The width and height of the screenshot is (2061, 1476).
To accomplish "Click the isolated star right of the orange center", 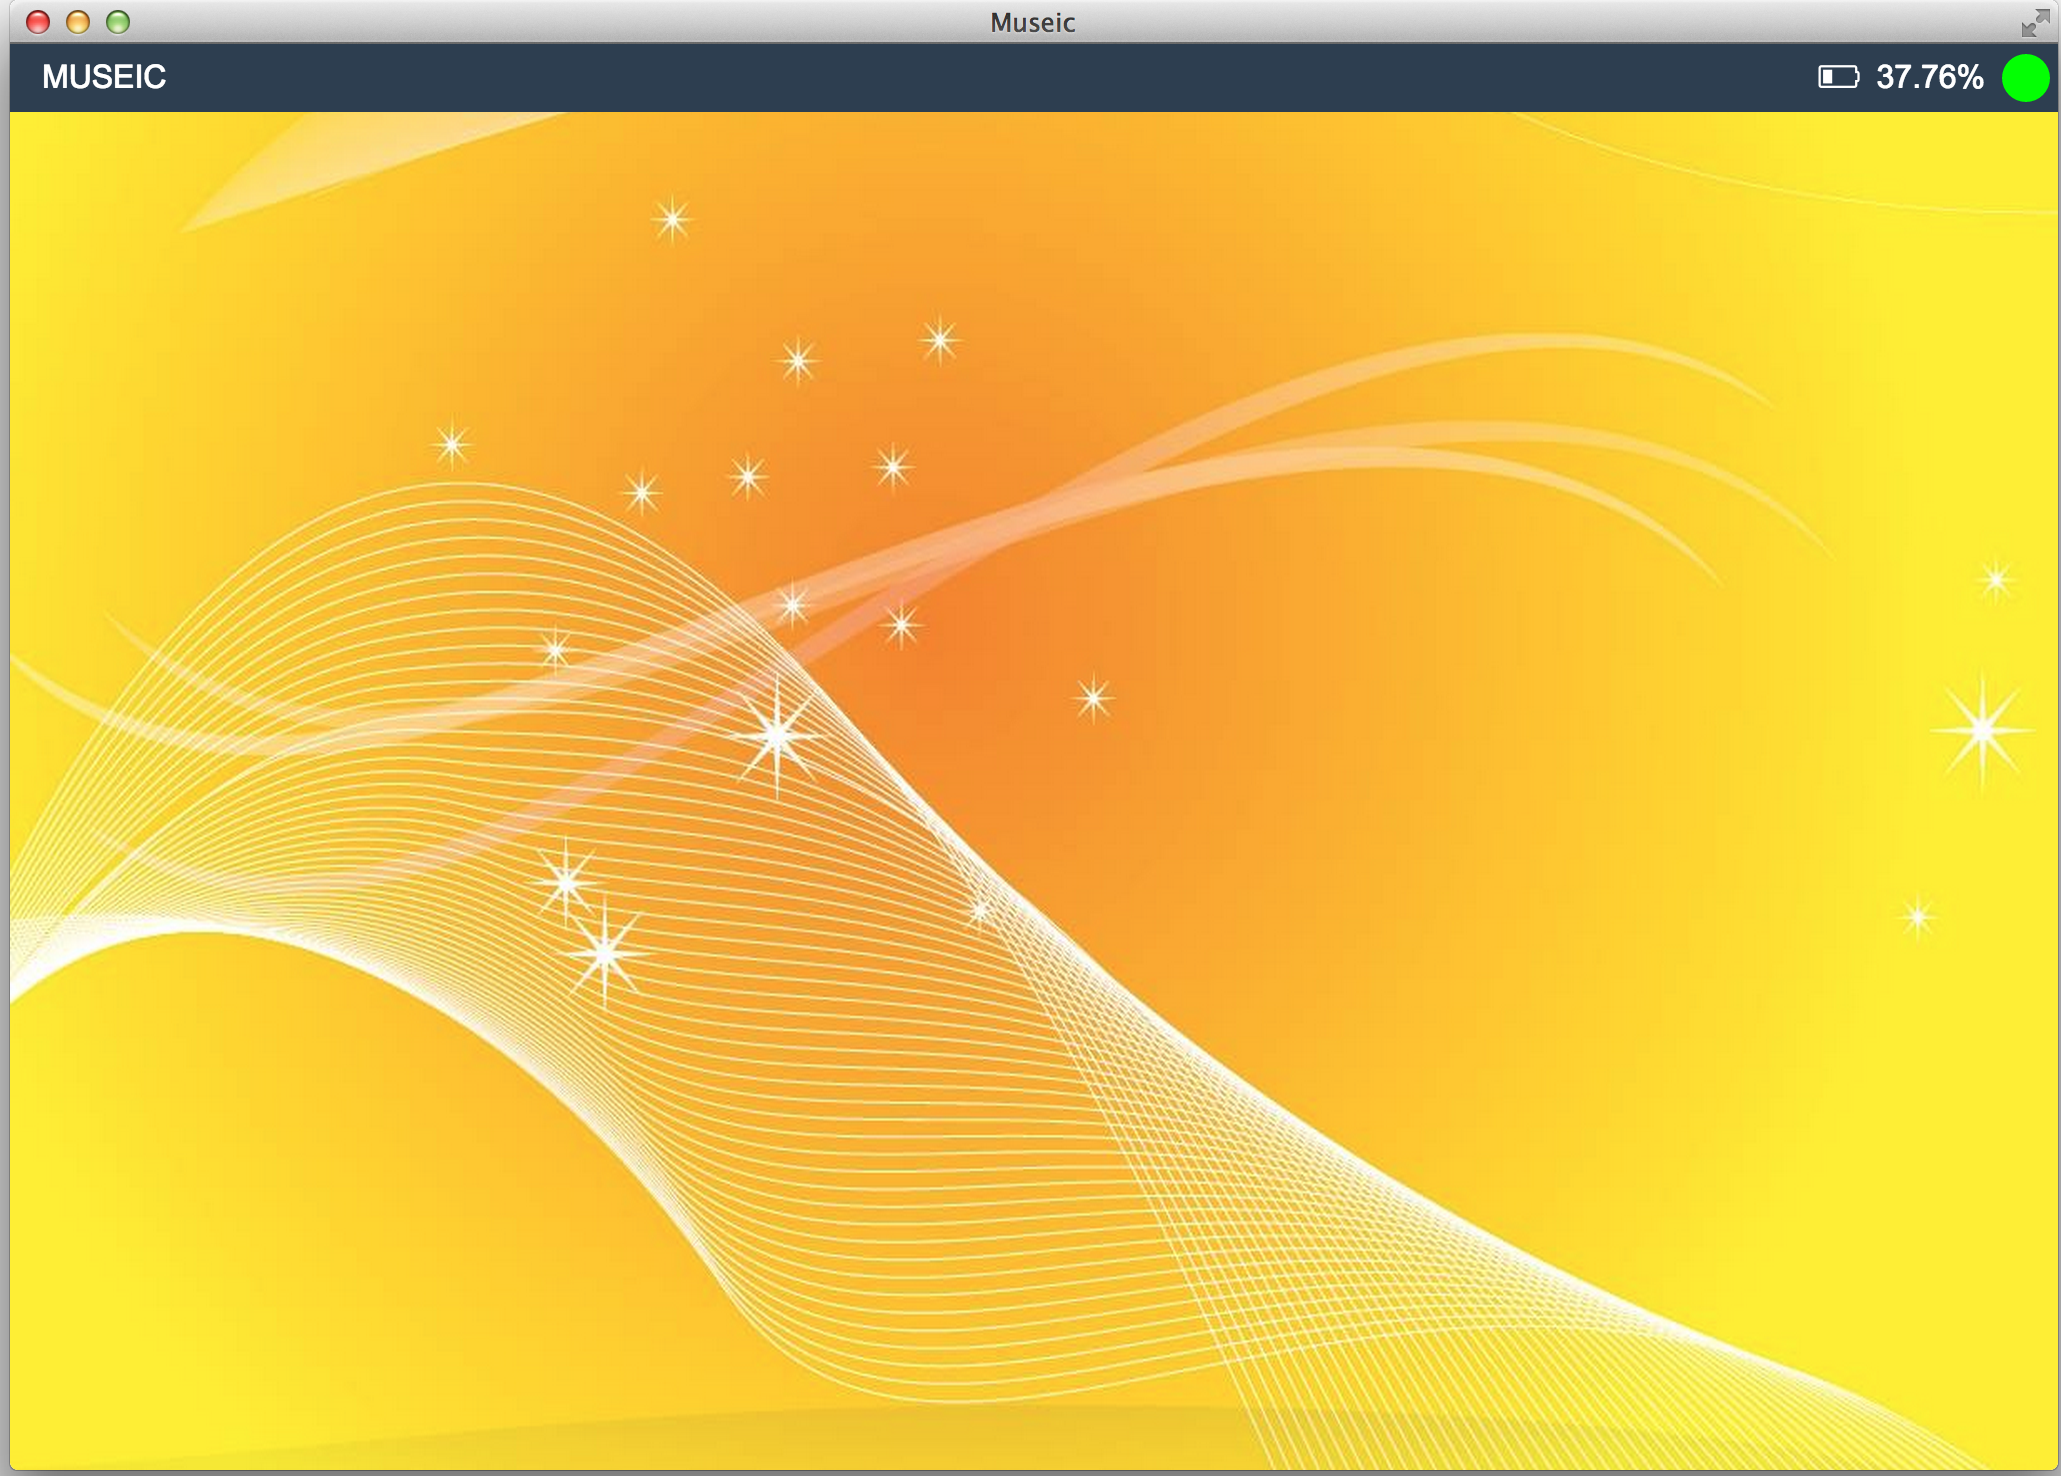I will coord(1093,698).
